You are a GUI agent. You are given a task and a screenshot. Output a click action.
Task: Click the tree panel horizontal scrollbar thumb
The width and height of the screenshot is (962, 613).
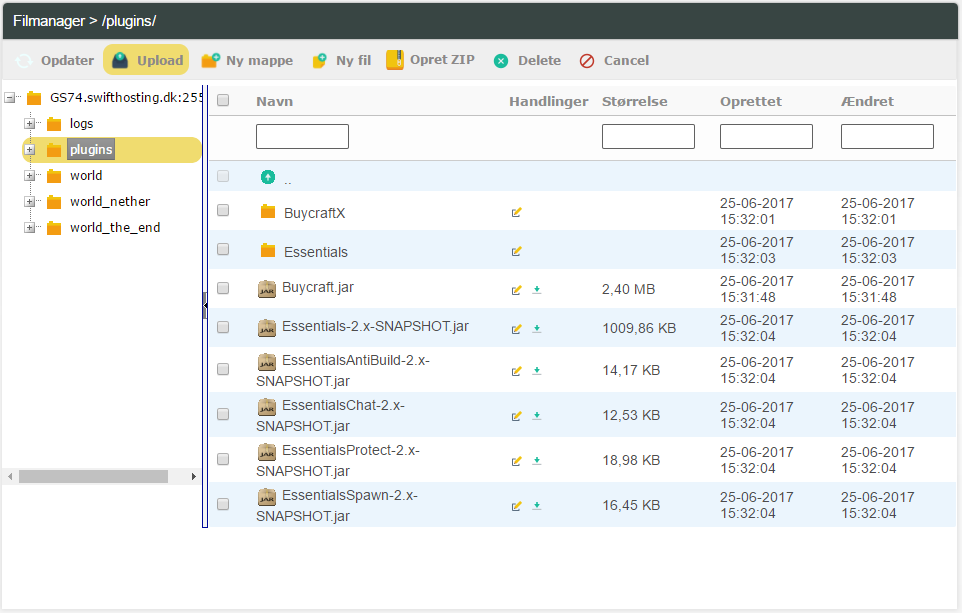click(x=93, y=477)
